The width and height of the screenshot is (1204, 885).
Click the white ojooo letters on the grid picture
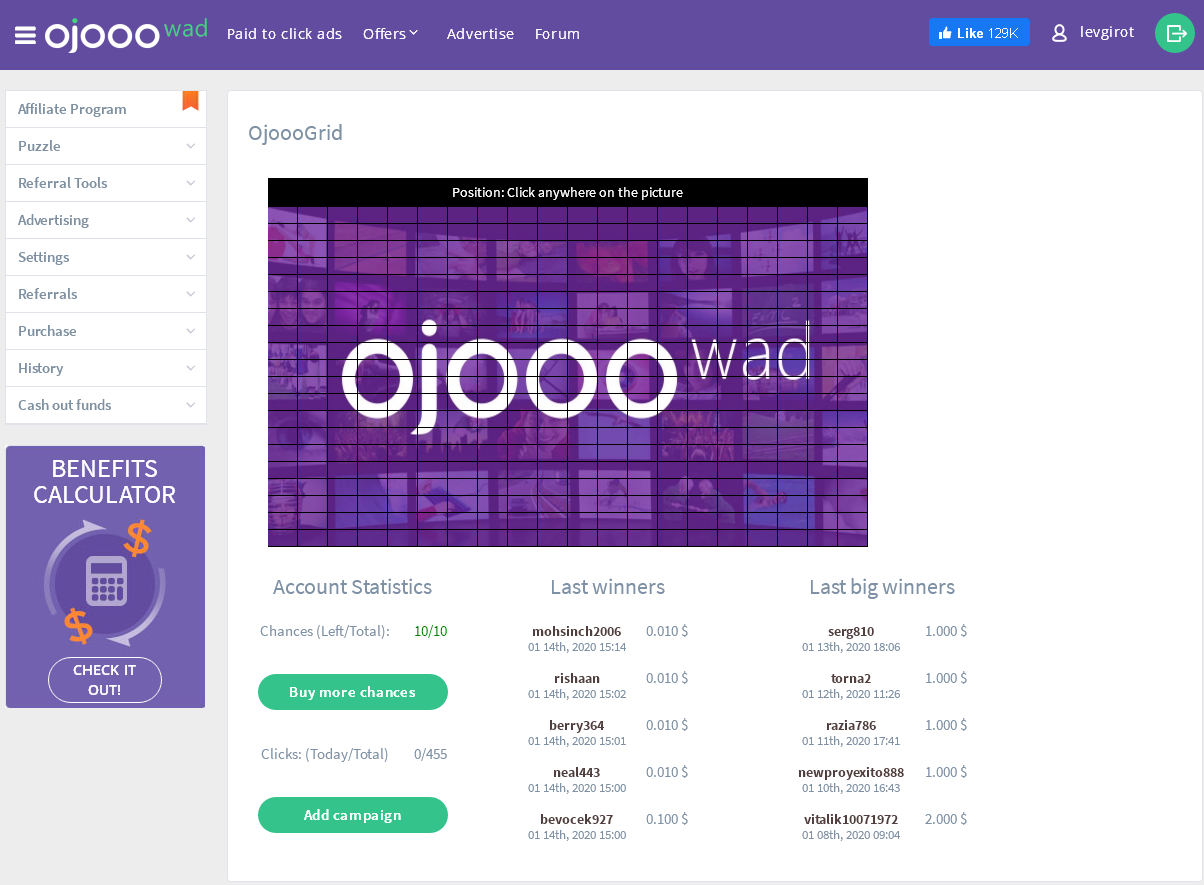pos(510,378)
